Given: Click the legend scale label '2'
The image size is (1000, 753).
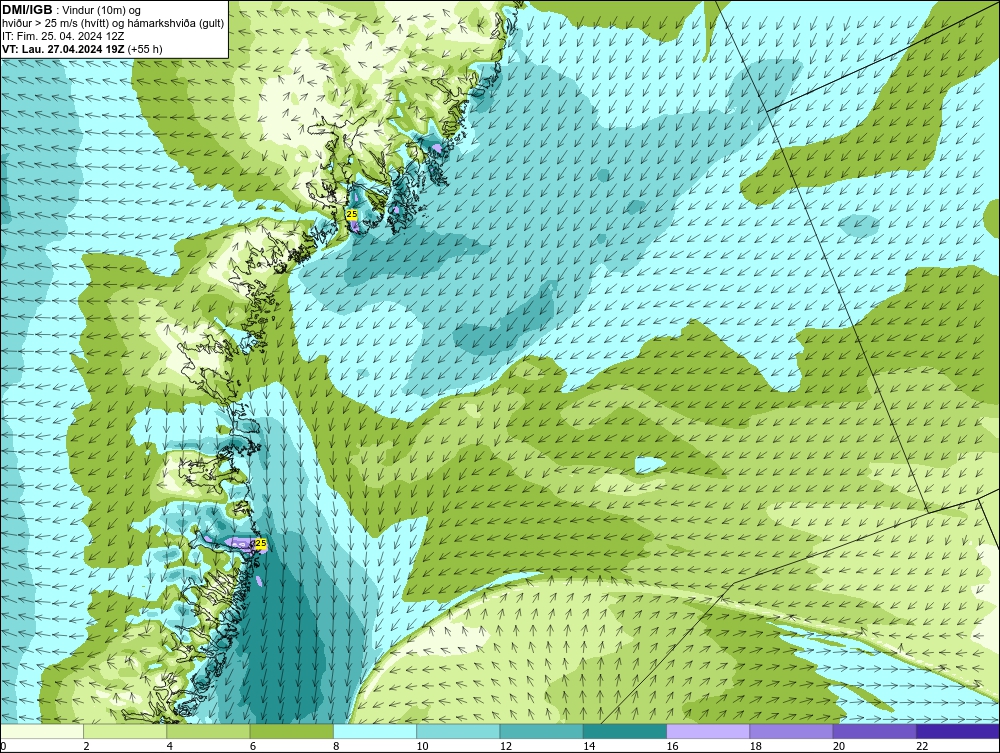Looking at the screenshot, I should pos(86,746).
